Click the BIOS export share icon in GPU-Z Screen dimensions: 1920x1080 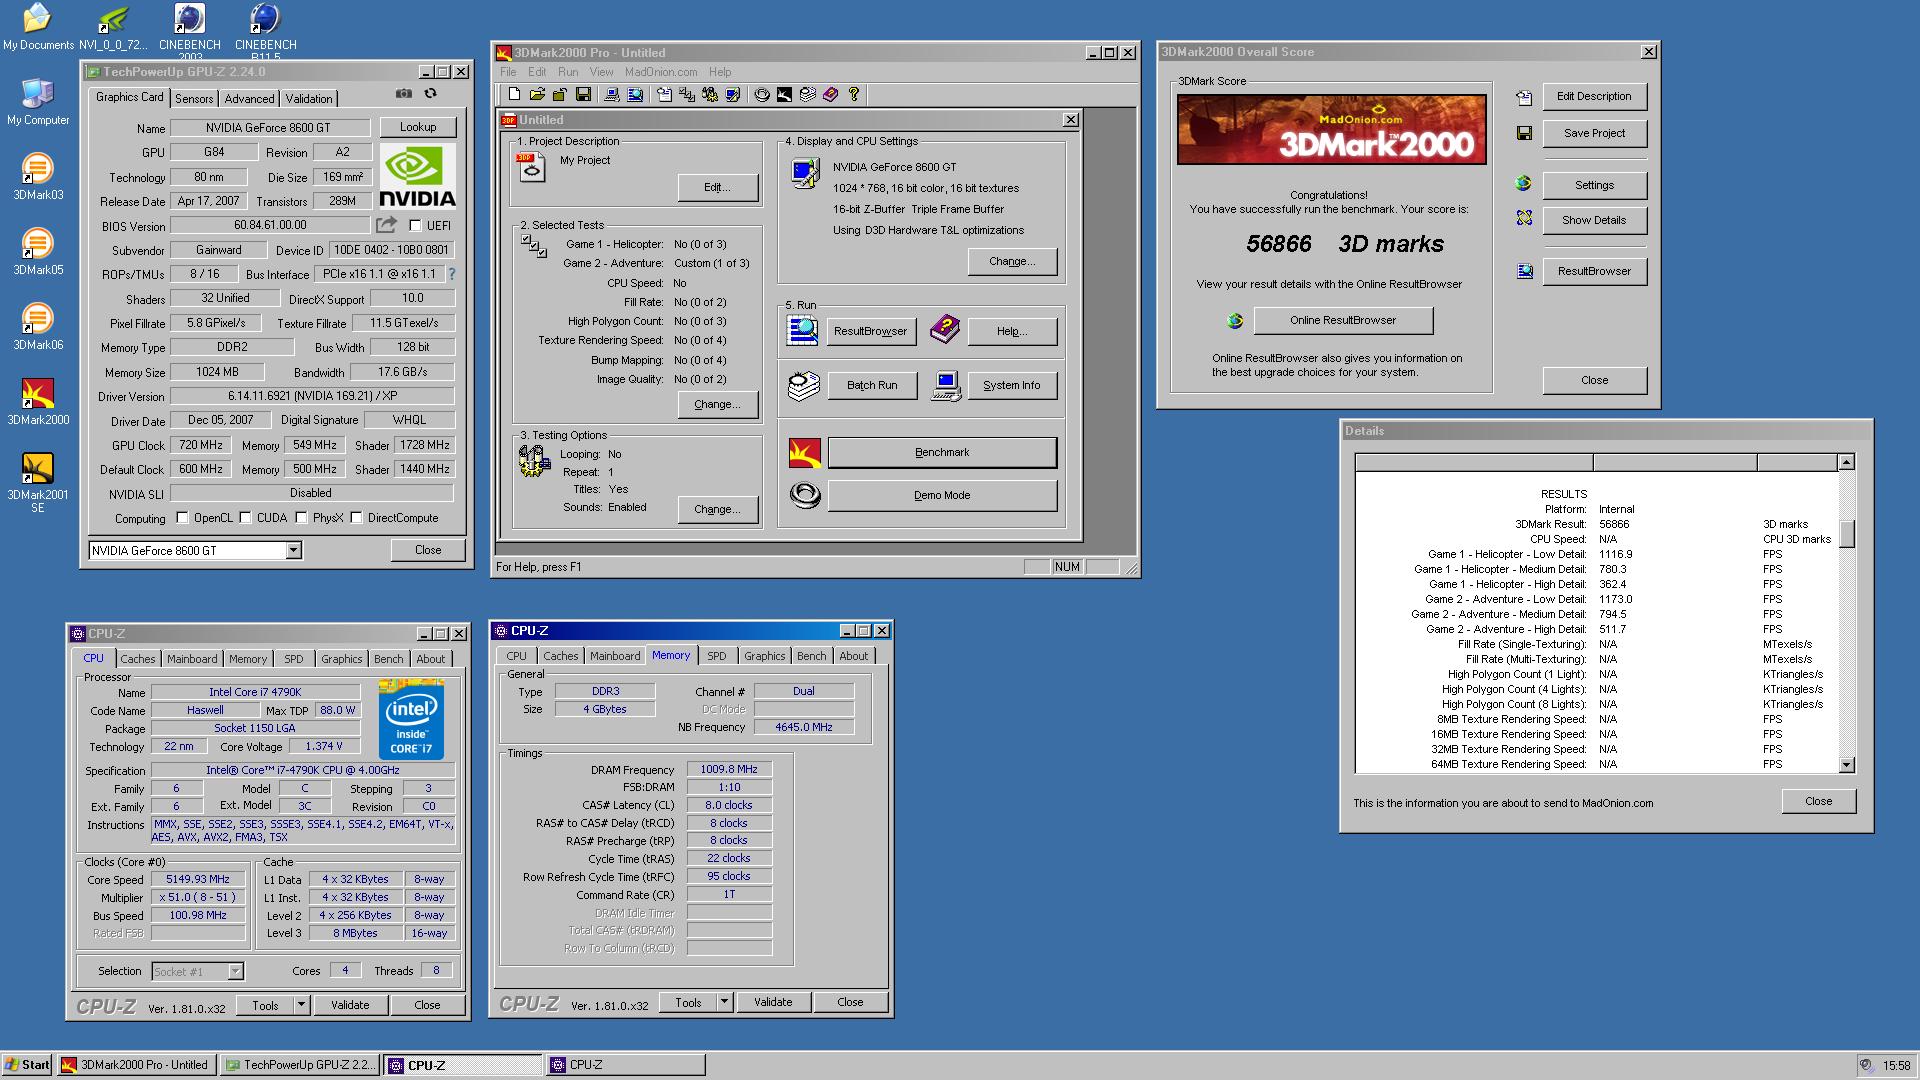[387, 225]
